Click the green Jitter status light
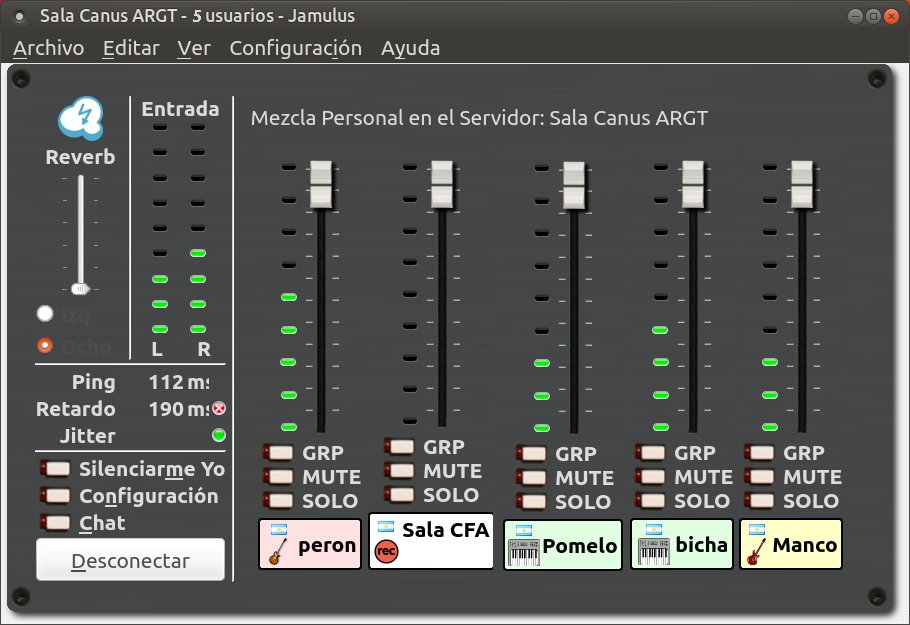Screen dimensions: 910x625 (219, 435)
